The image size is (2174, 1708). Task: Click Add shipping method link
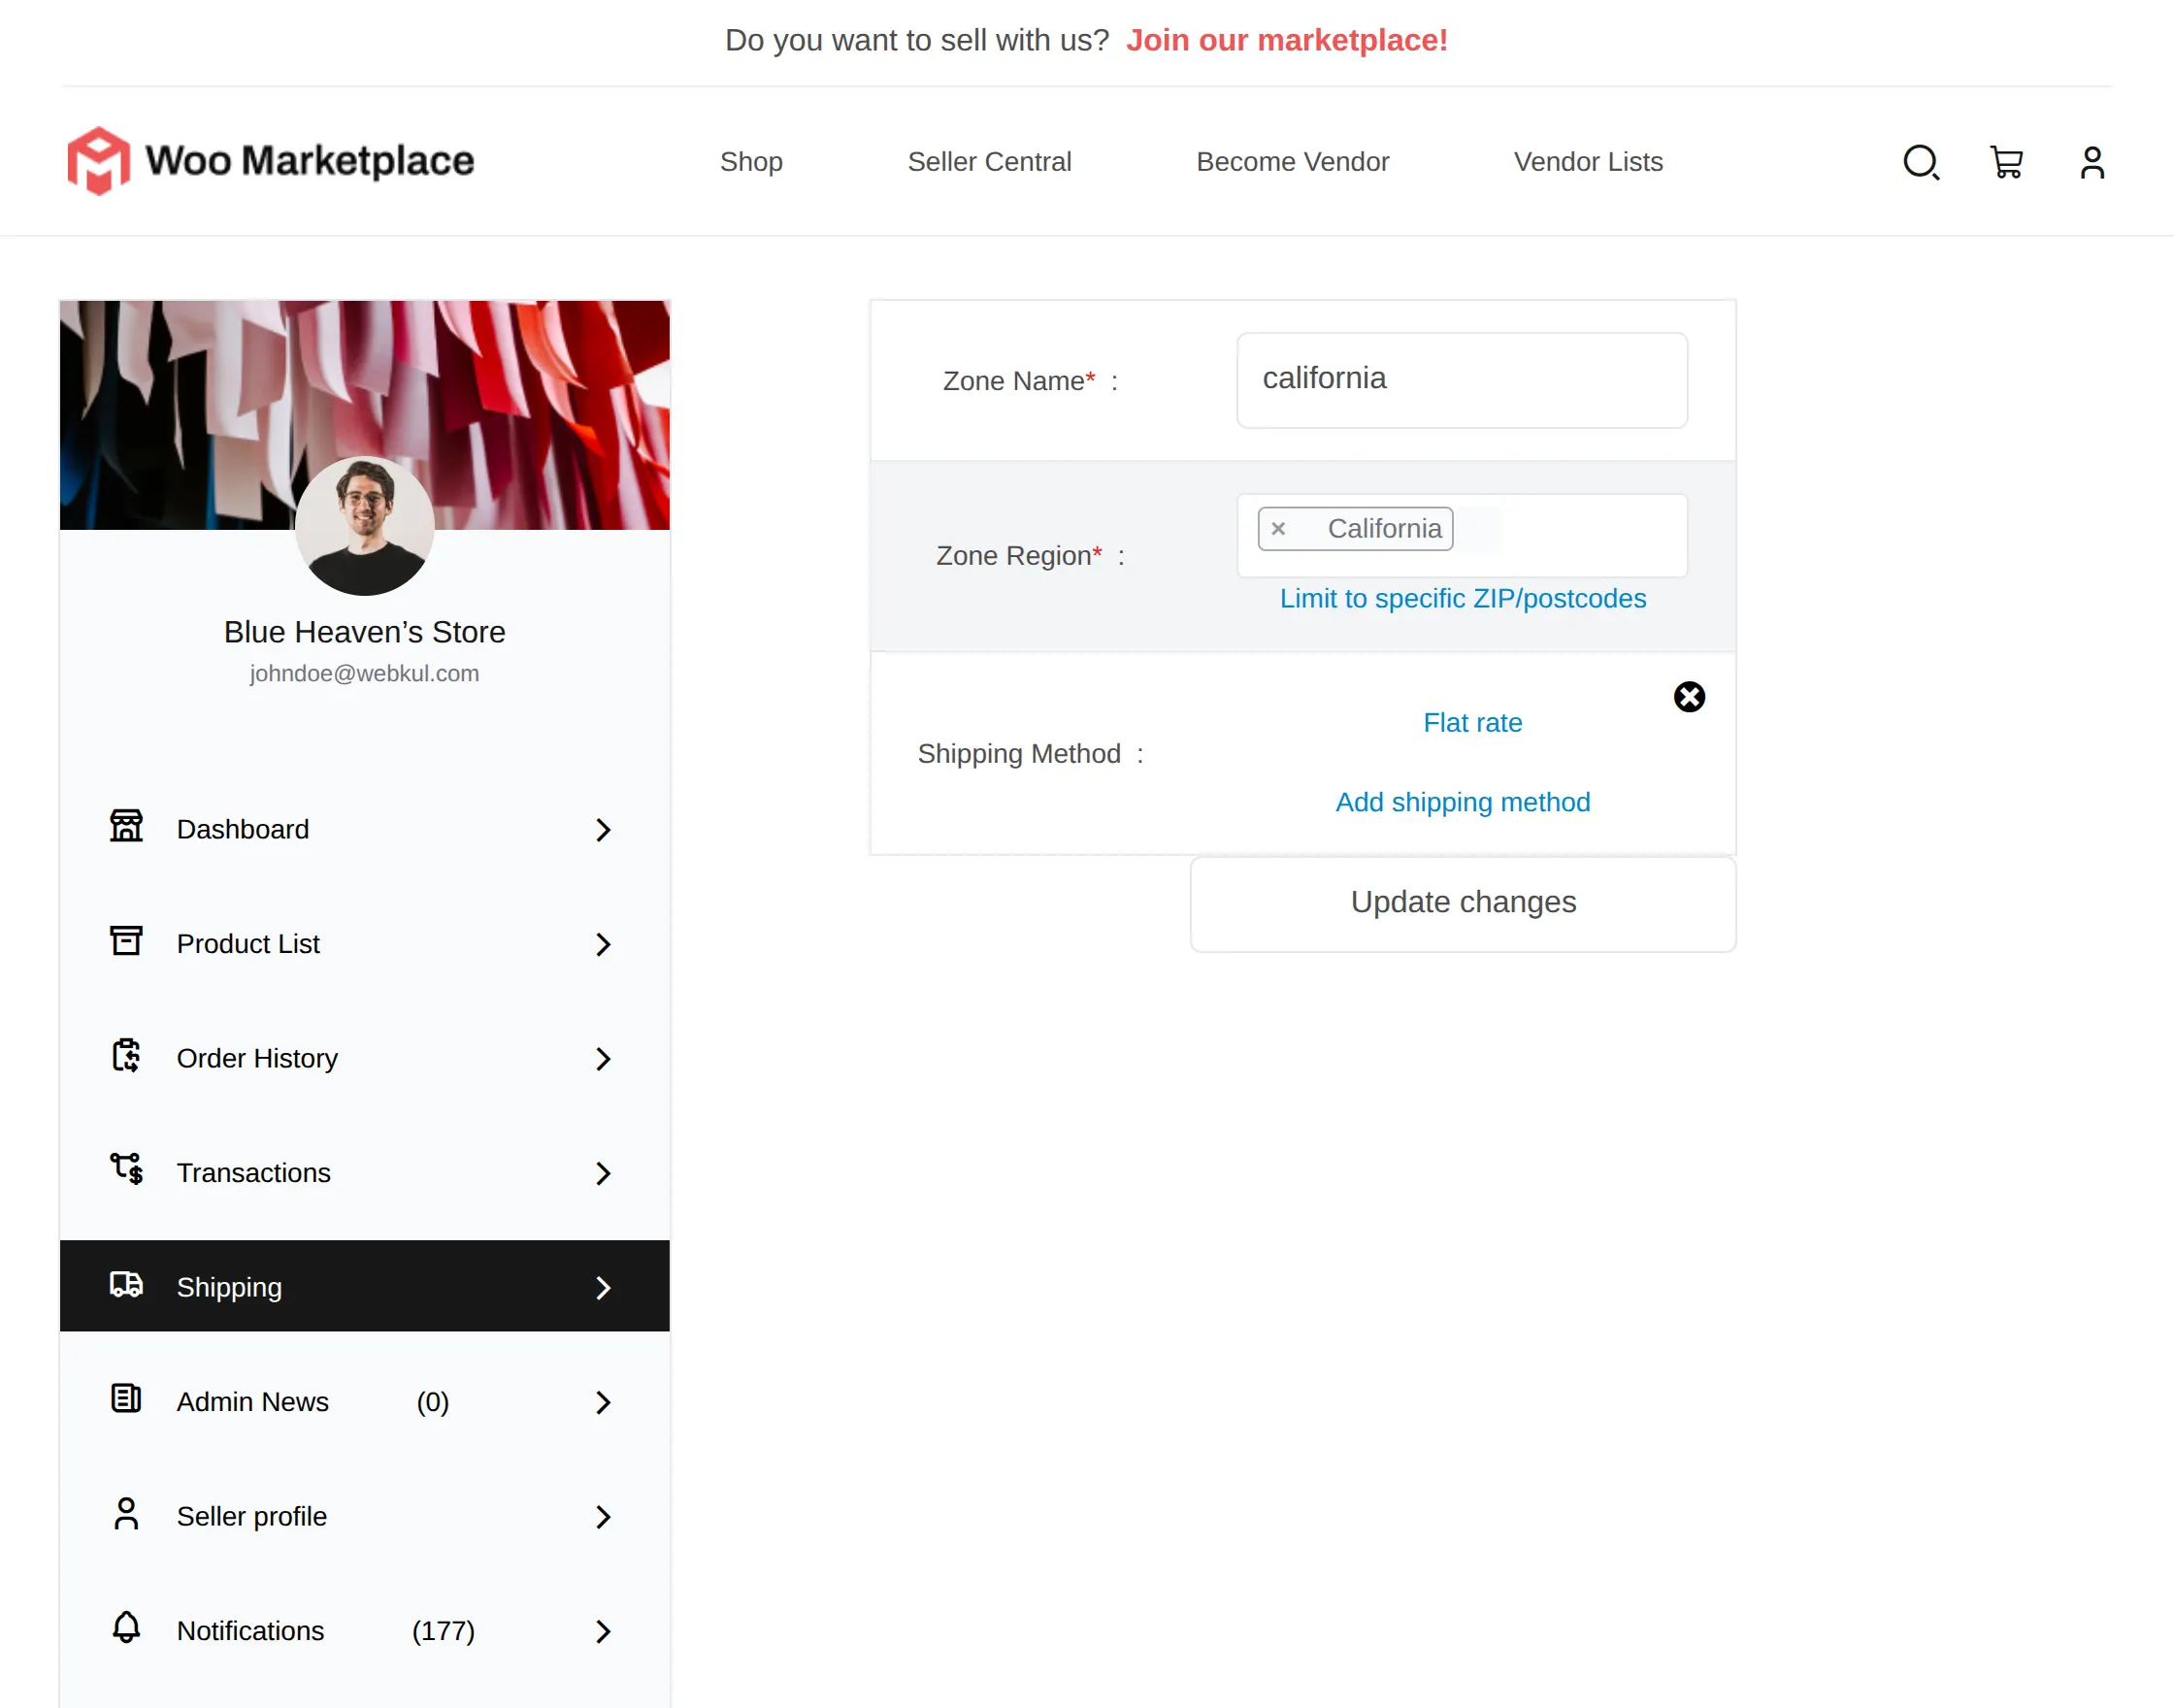click(x=1462, y=802)
